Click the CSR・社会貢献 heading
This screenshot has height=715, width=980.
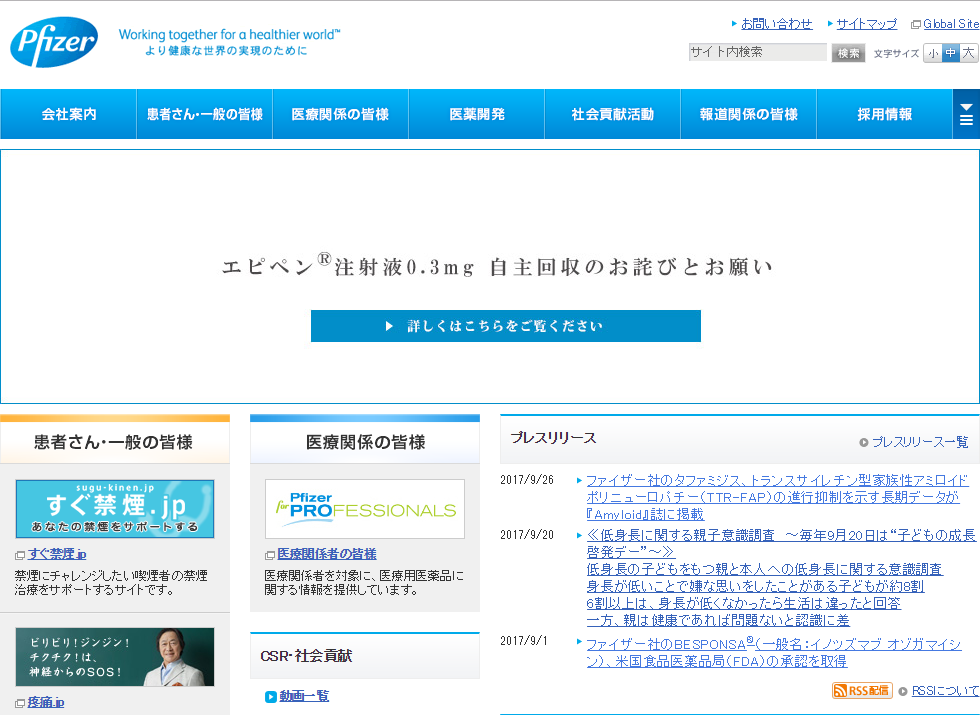pos(306,656)
